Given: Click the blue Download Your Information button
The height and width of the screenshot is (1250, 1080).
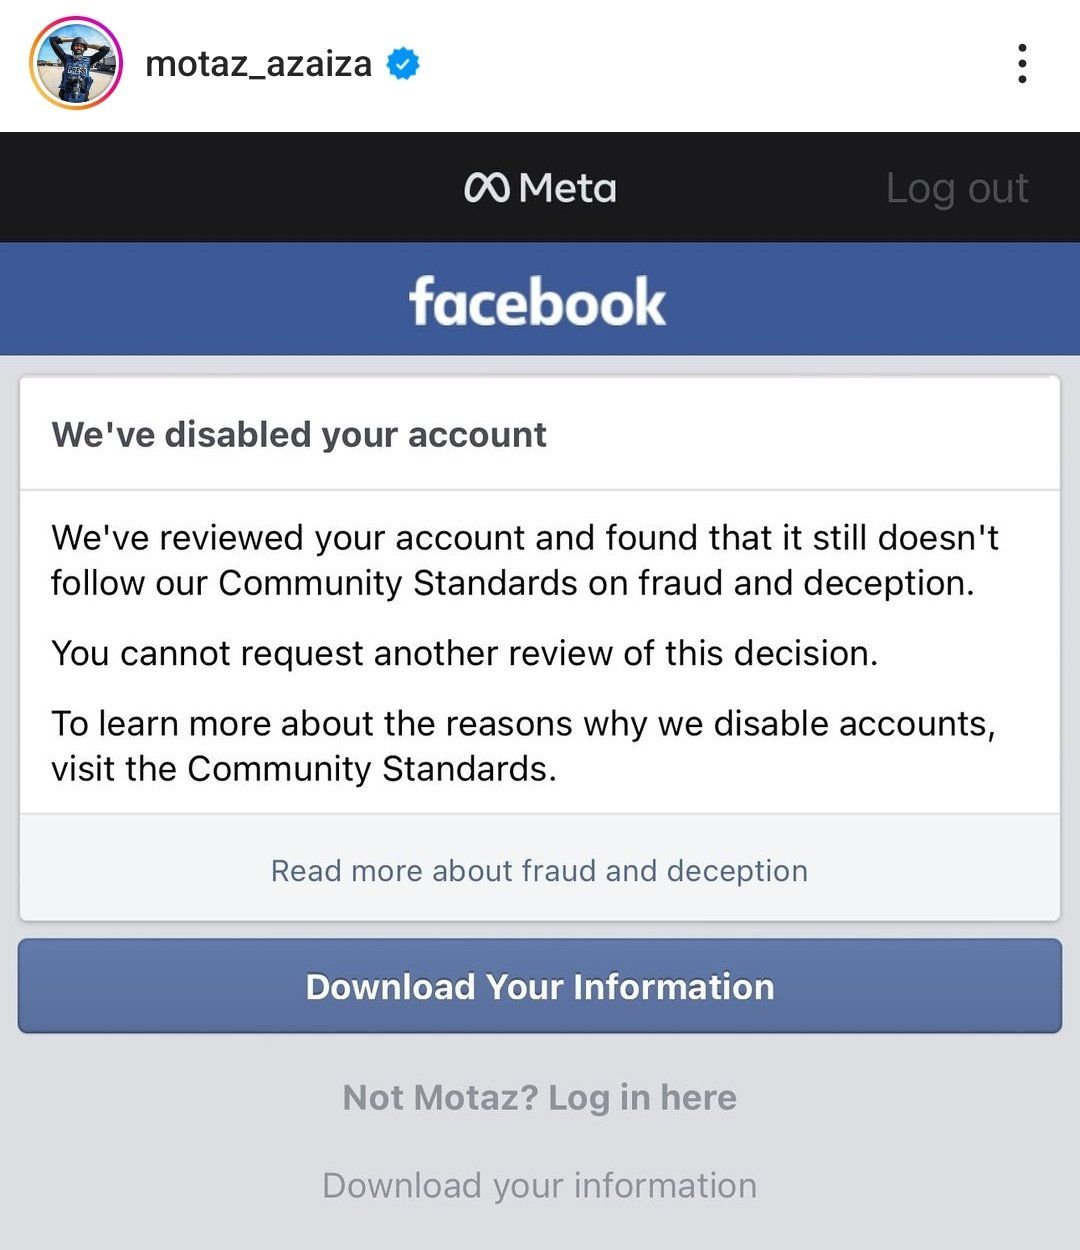Looking at the screenshot, I should click(x=540, y=986).
